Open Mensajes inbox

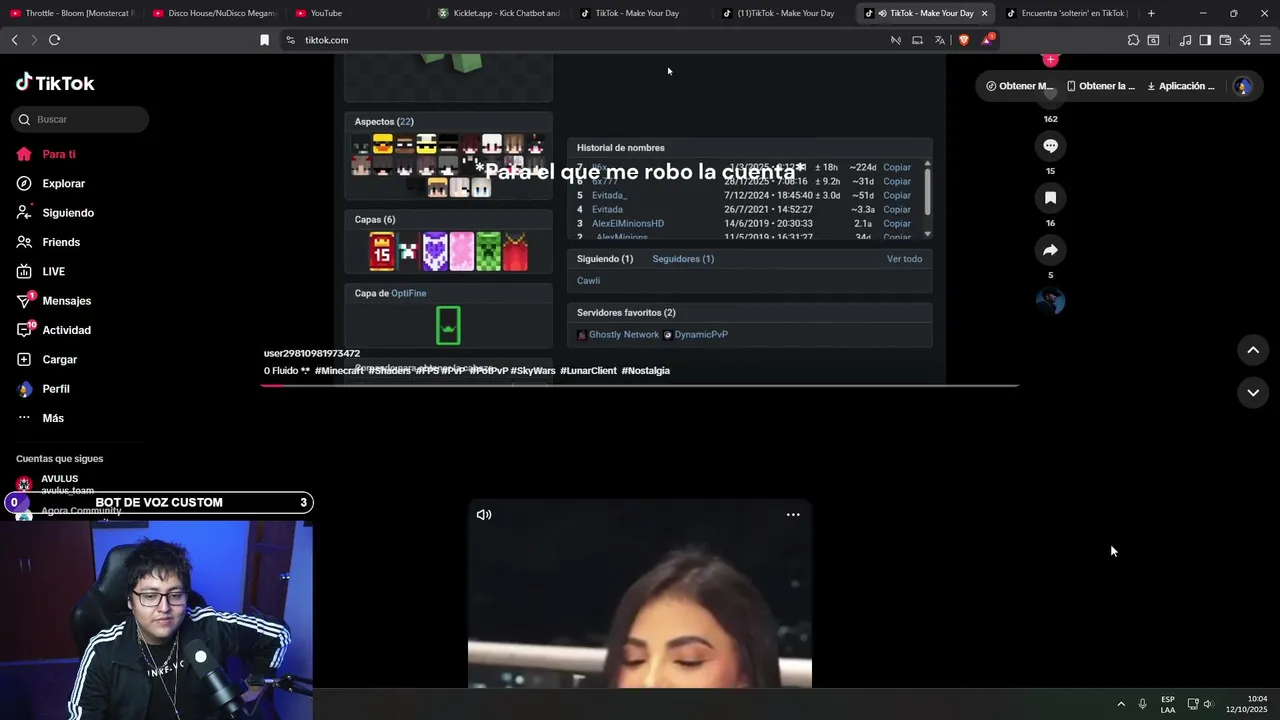54,300
